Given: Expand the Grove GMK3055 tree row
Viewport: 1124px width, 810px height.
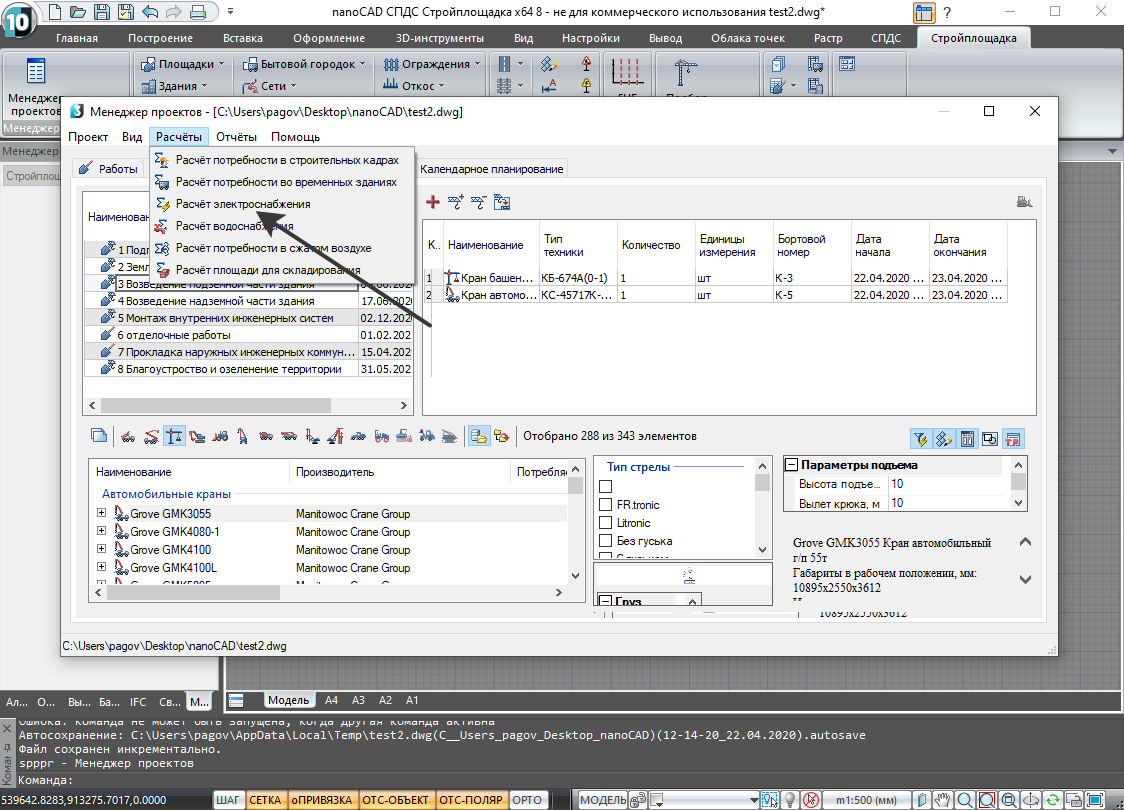Looking at the screenshot, I should 102,513.
